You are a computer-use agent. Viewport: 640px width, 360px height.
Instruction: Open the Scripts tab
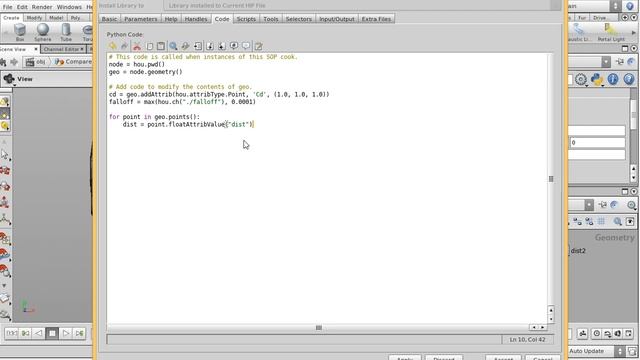point(246,19)
